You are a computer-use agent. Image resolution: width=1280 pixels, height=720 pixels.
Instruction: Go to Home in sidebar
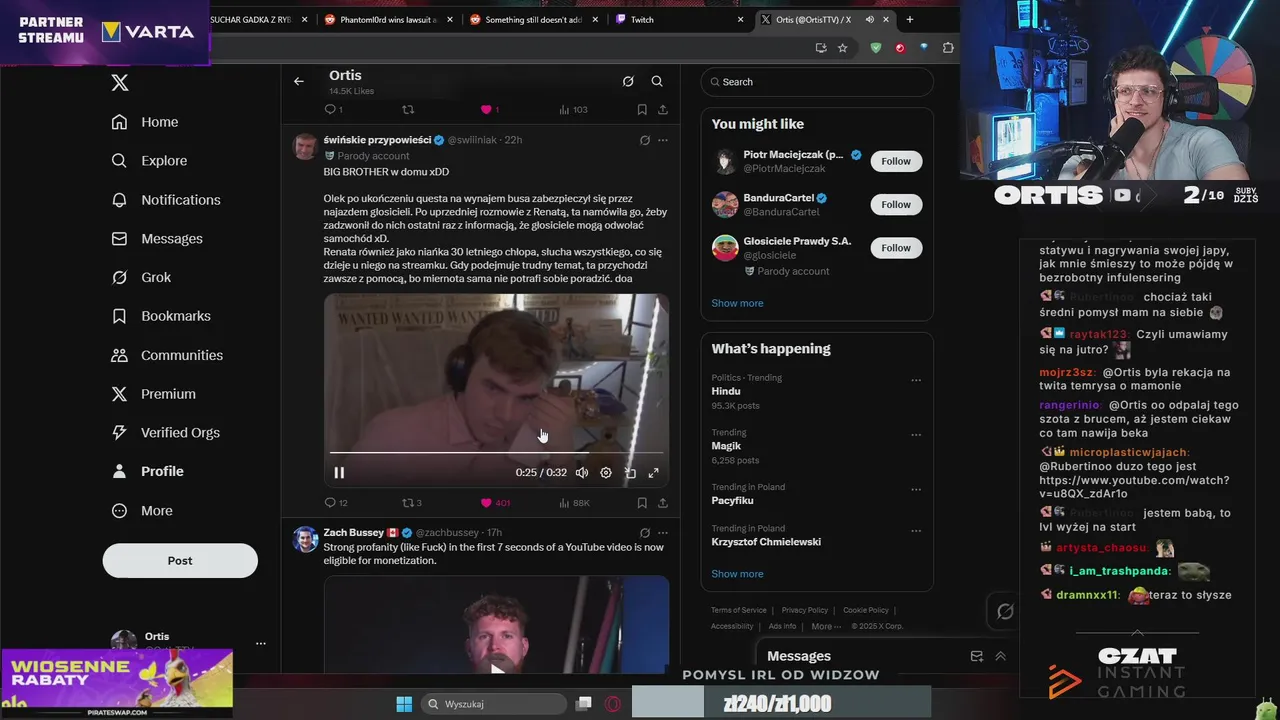tap(146, 122)
